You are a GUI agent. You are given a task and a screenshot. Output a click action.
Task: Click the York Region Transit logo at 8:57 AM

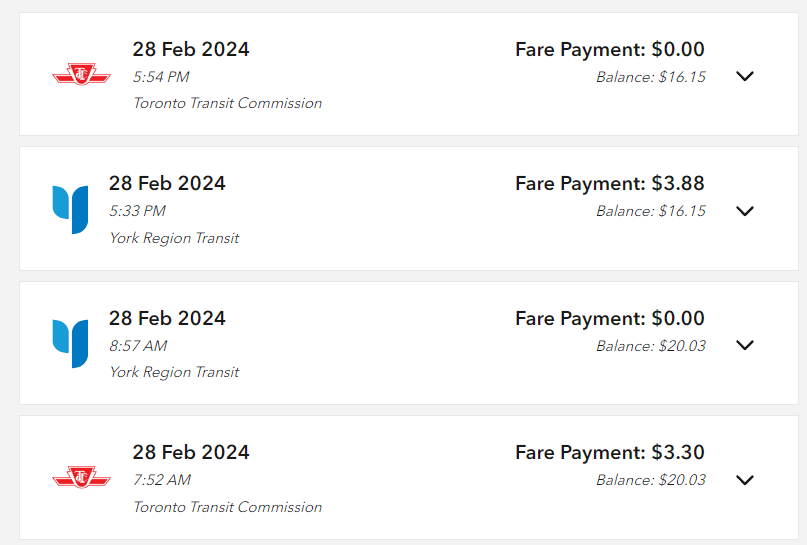(x=70, y=343)
